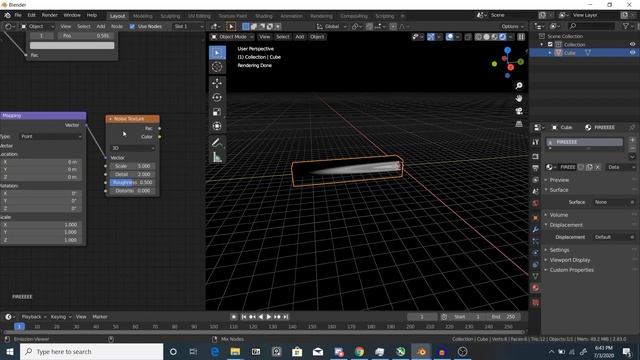Open the timeline Playback menu
The image size is (640, 360).
[33, 317]
